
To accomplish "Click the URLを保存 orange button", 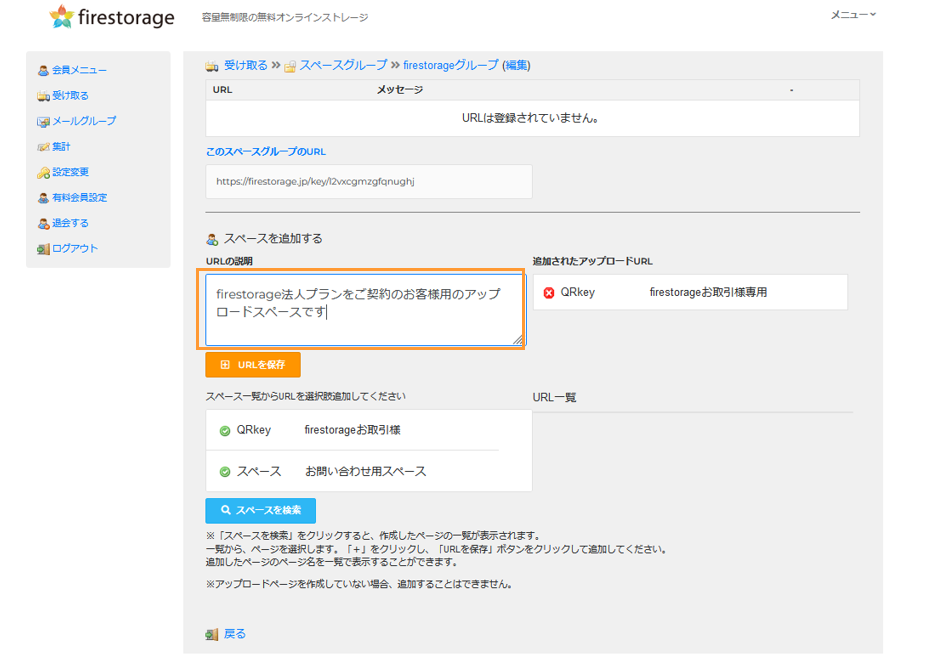I will (253, 365).
